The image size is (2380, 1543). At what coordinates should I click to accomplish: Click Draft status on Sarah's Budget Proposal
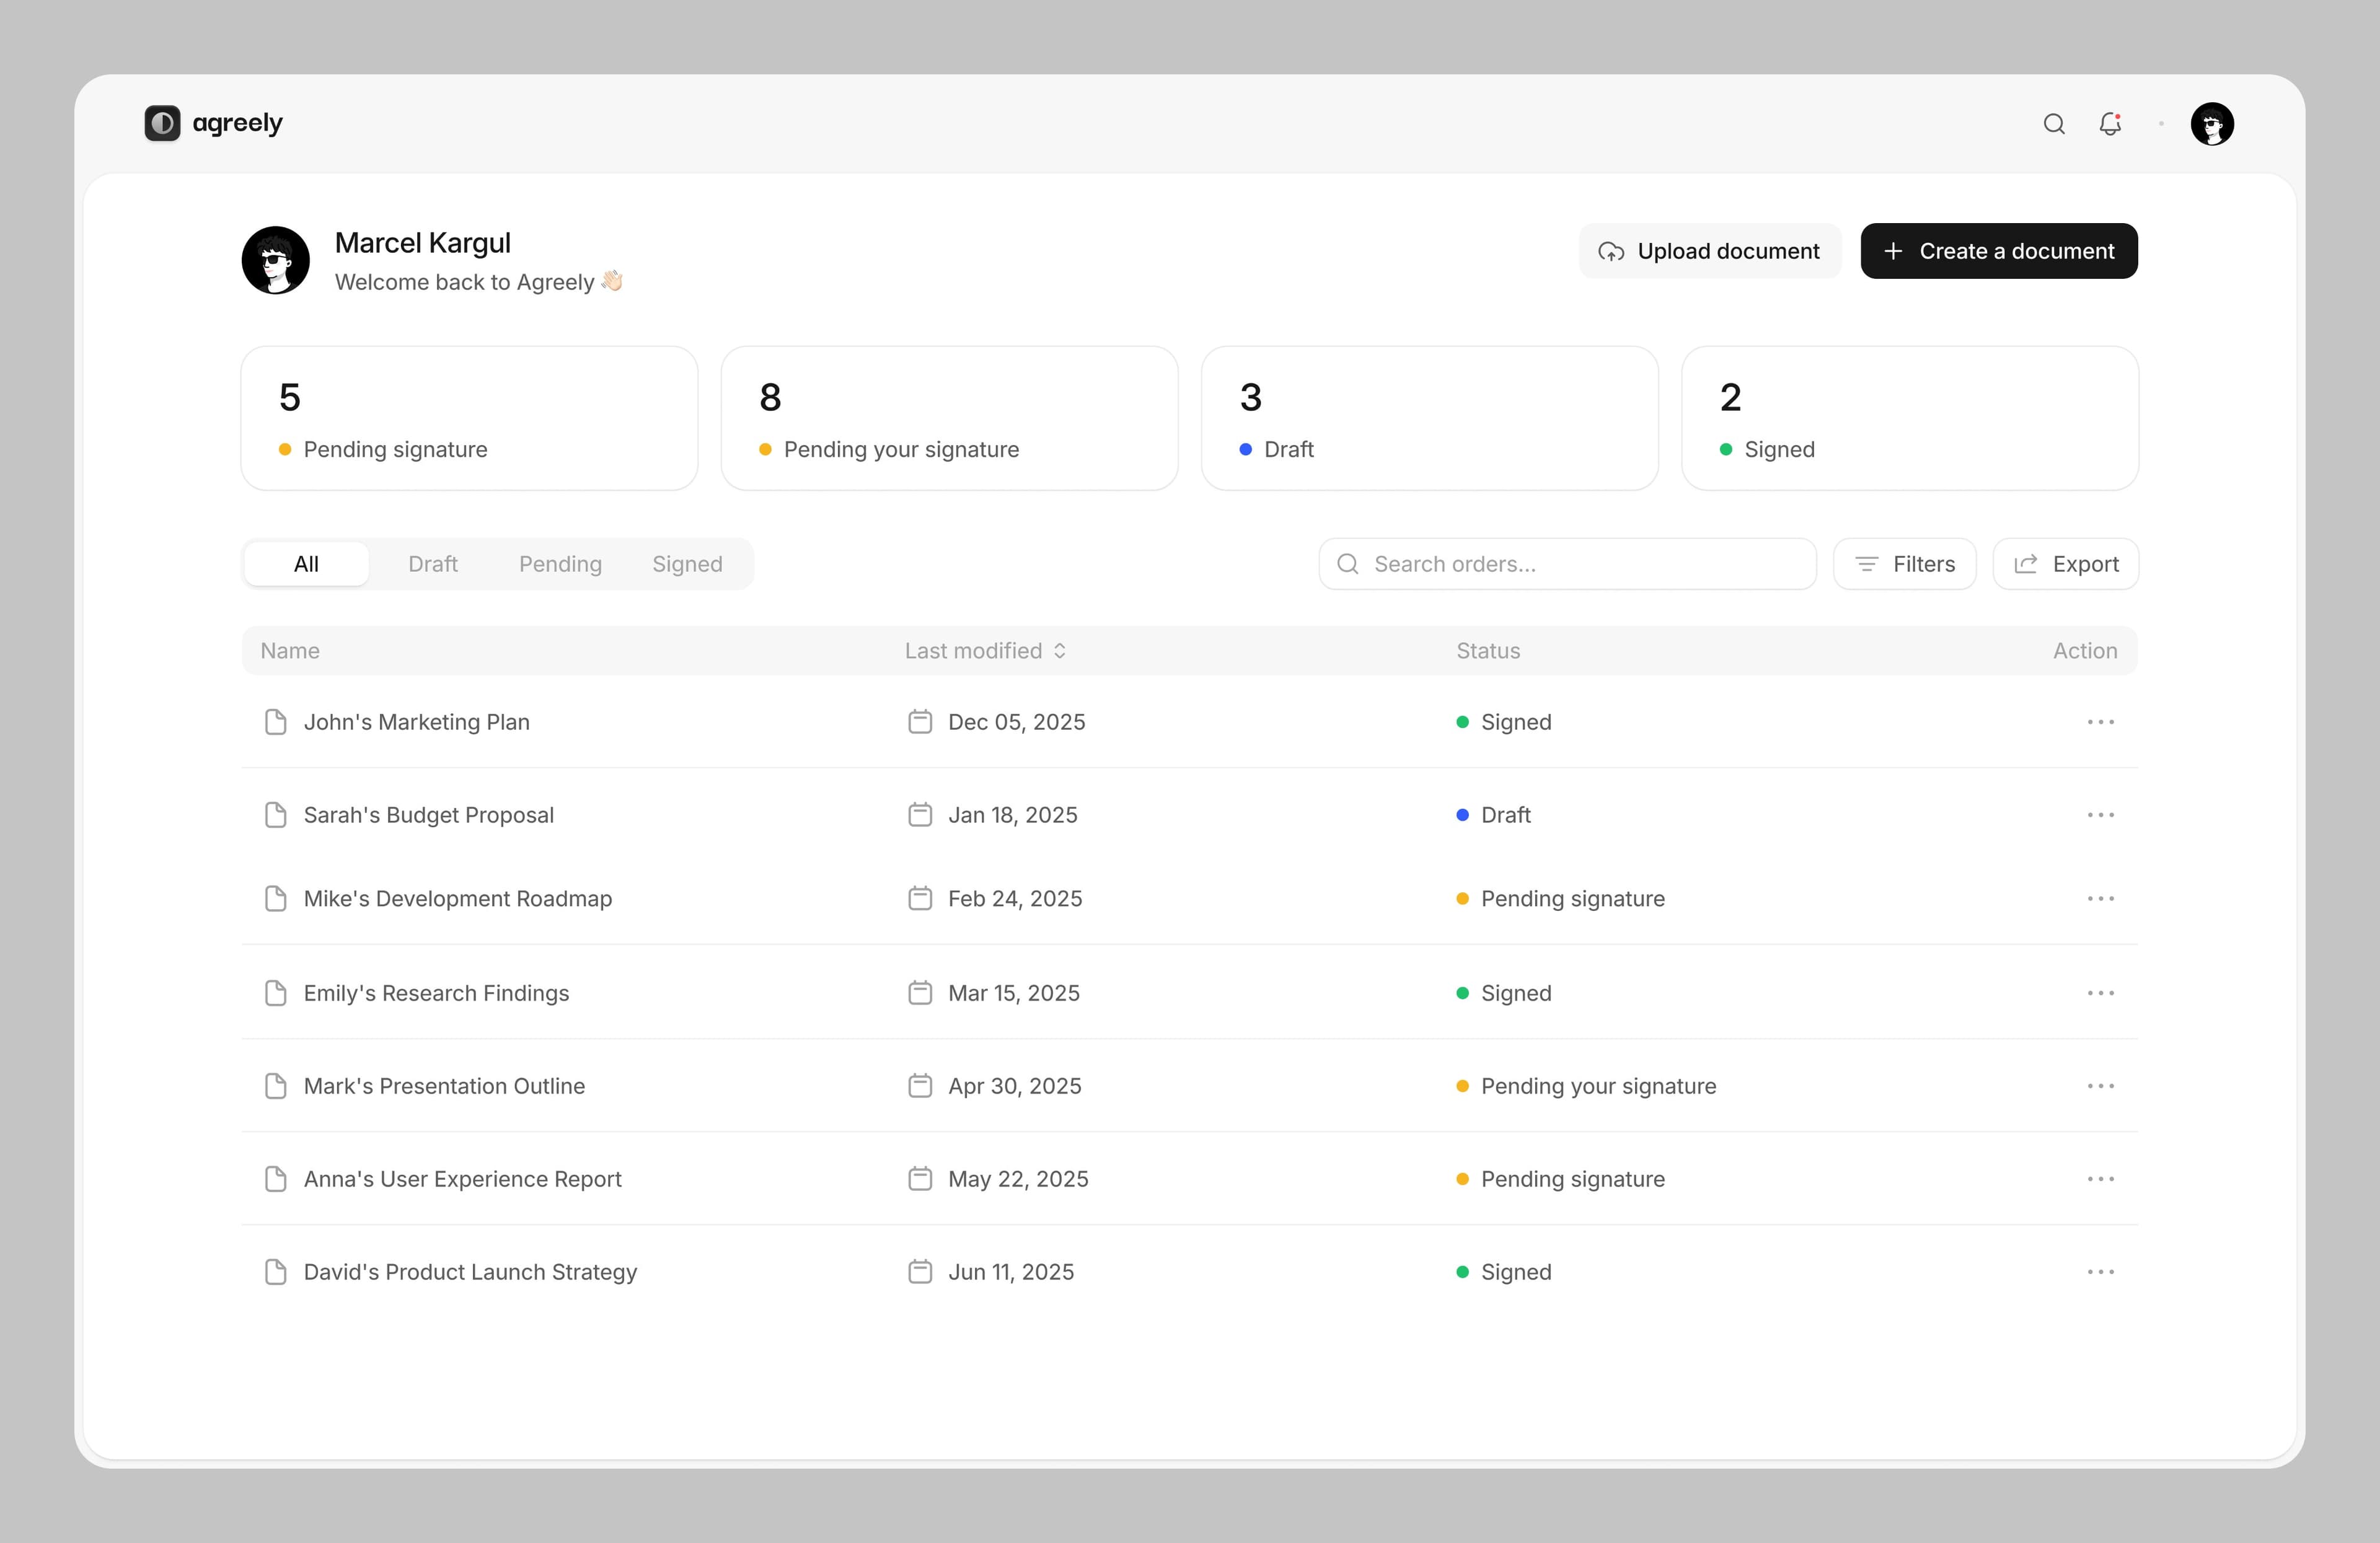(1494, 815)
